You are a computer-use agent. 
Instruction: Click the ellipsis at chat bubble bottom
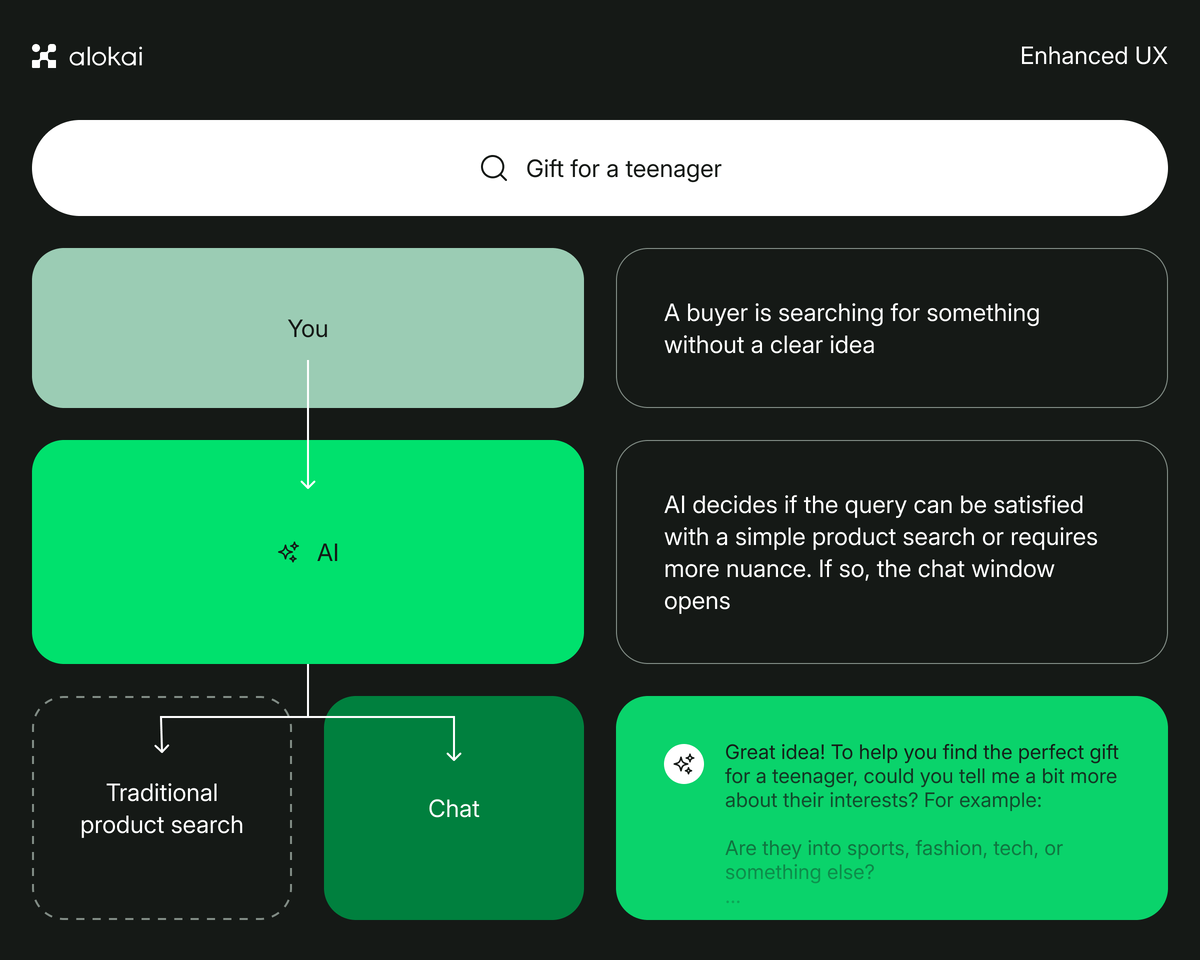pos(733,897)
